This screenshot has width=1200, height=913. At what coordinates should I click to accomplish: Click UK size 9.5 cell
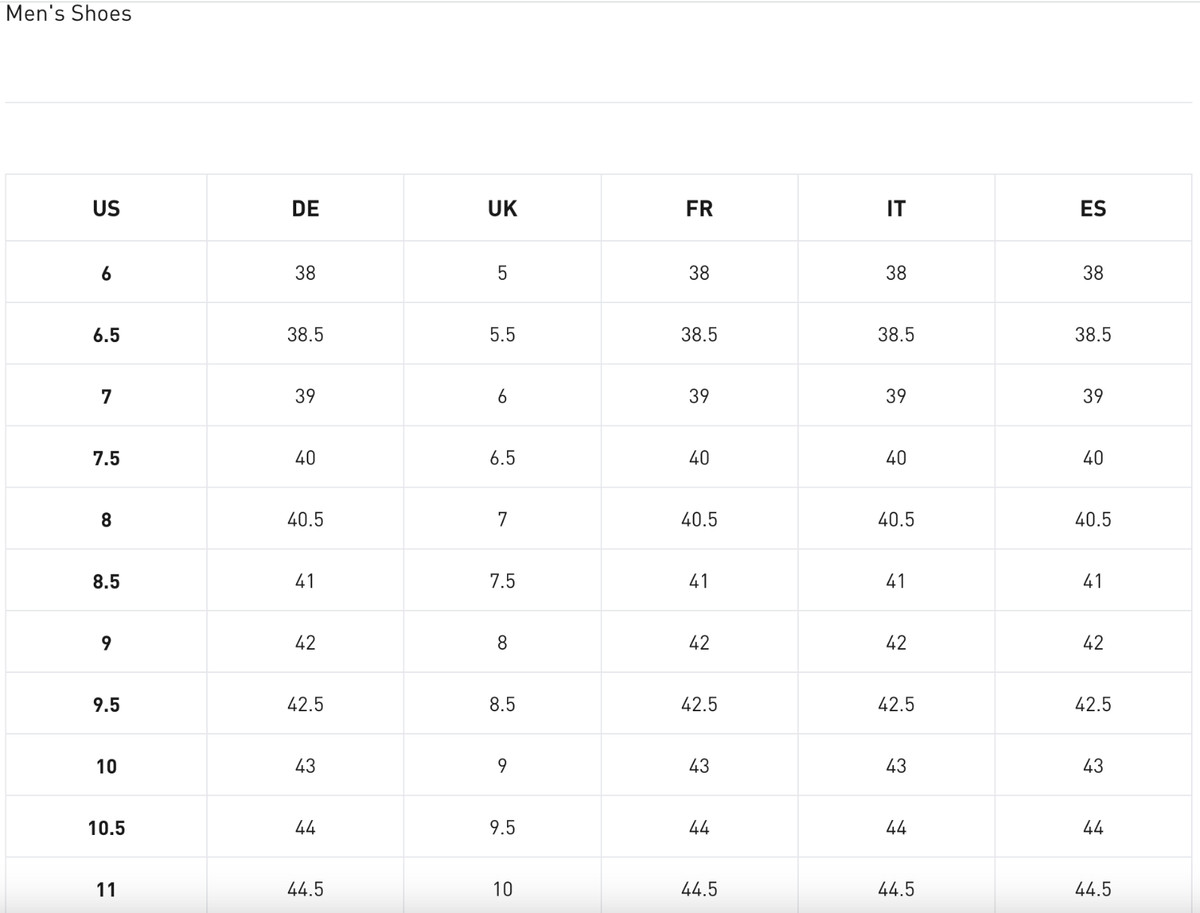pos(502,828)
